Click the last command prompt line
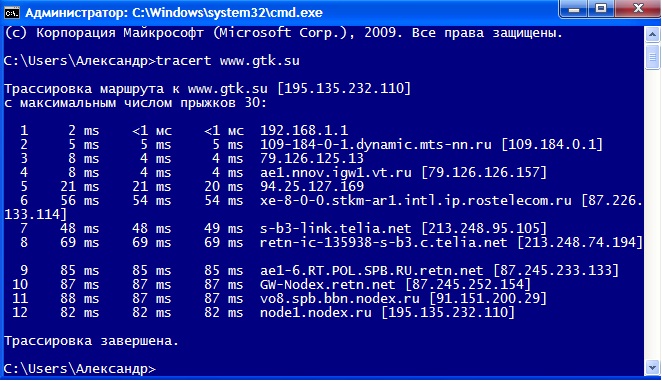Image resolution: width=662 pixels, height=381 pixels. [80, 368]
